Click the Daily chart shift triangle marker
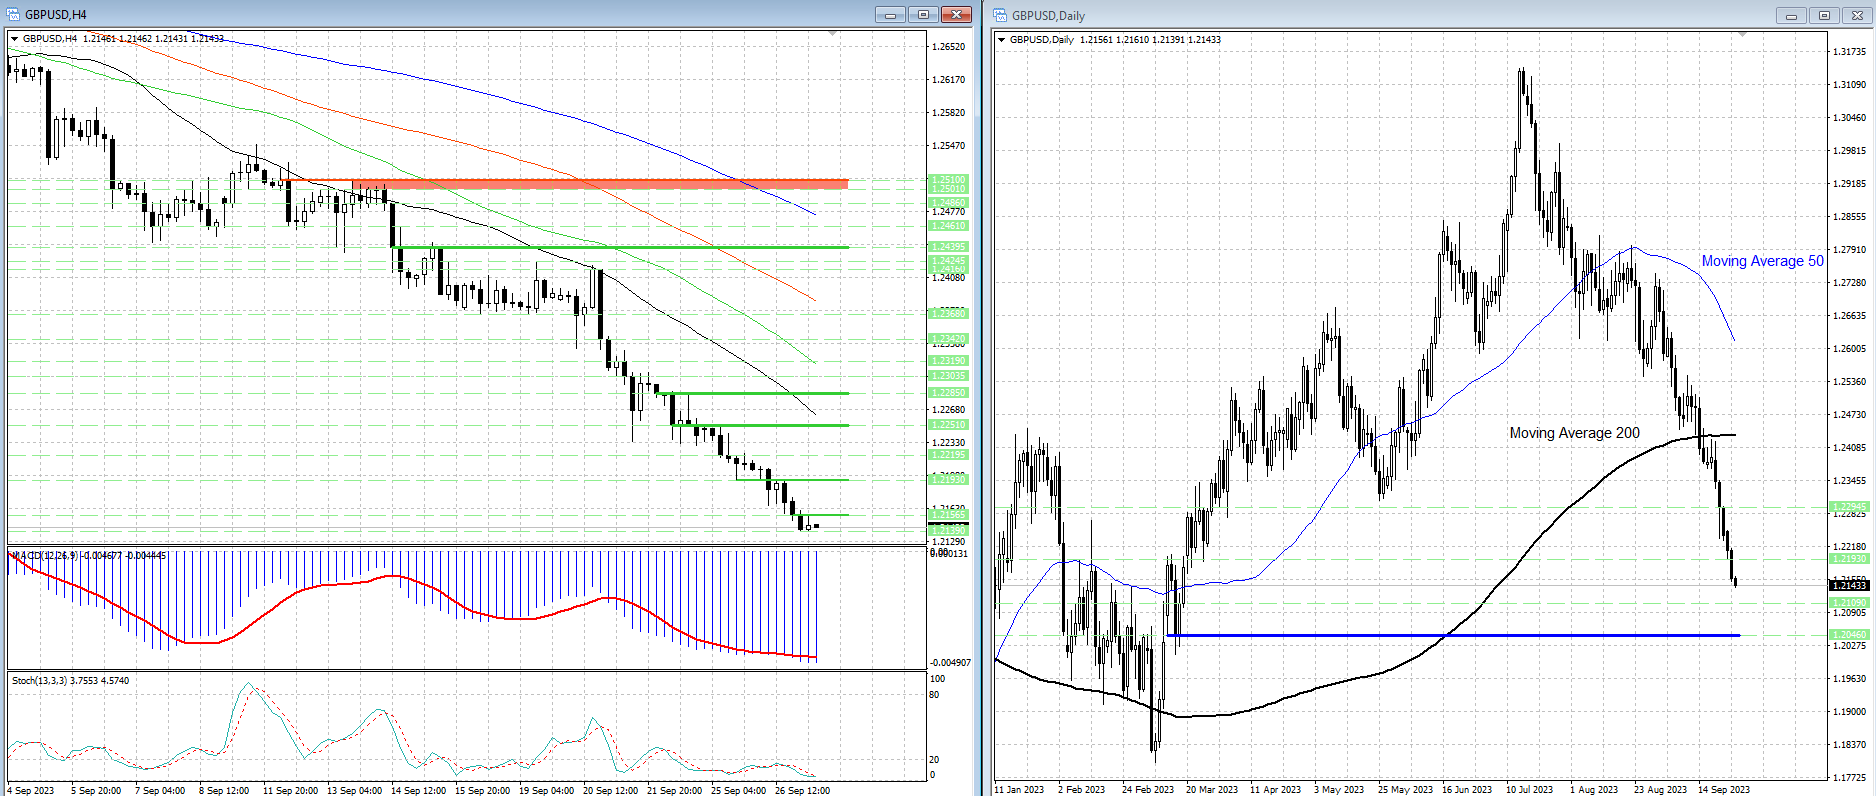The image size is (1876, 796). [1742, 35]
